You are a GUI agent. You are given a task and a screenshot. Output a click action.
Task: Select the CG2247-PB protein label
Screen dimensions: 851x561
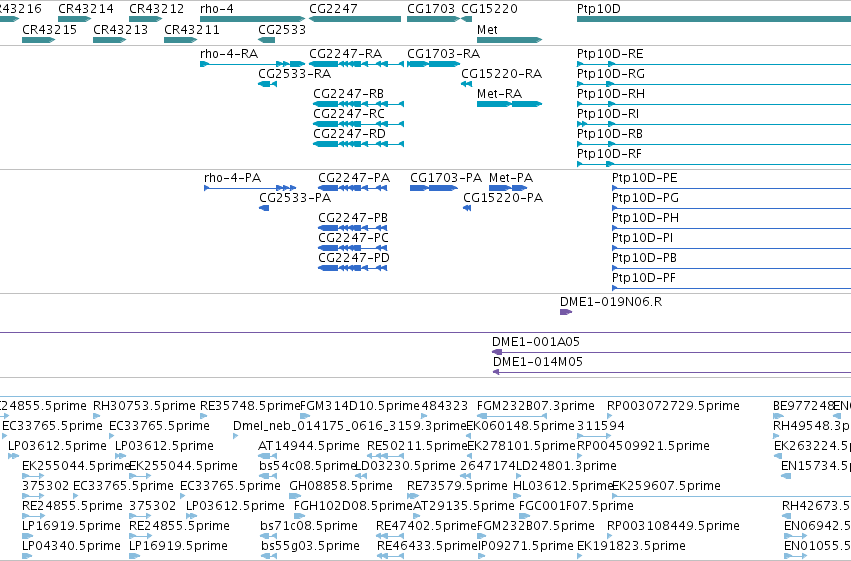[x=353, y=218]
